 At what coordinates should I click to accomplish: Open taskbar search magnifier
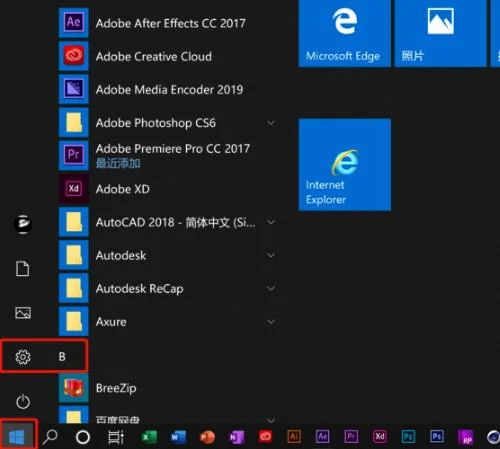50,437
